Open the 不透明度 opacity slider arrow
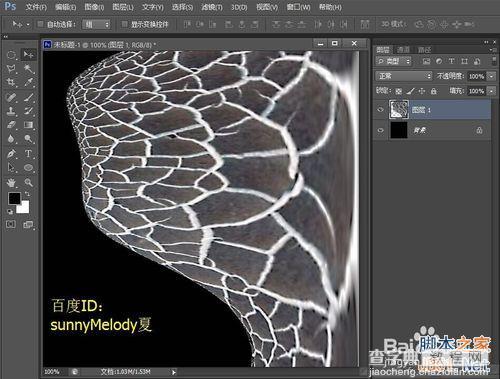Image resolution: width=500 pixels, height=379 pixels. [491, 76]
